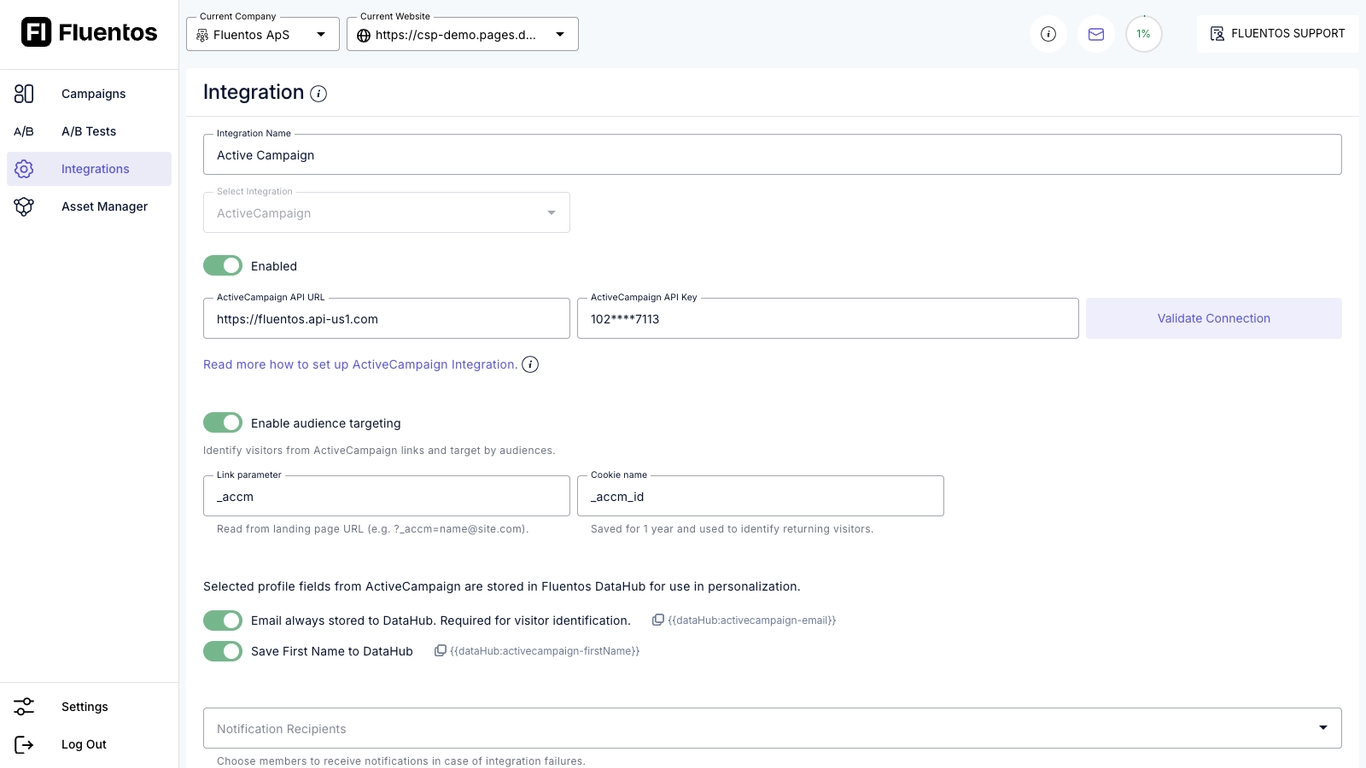Open Read more how to set up ActiveCampaign link
Image resolution: width=1366 pixels, height=768 pixels.
pyautogui.click(x=360, y=364)
